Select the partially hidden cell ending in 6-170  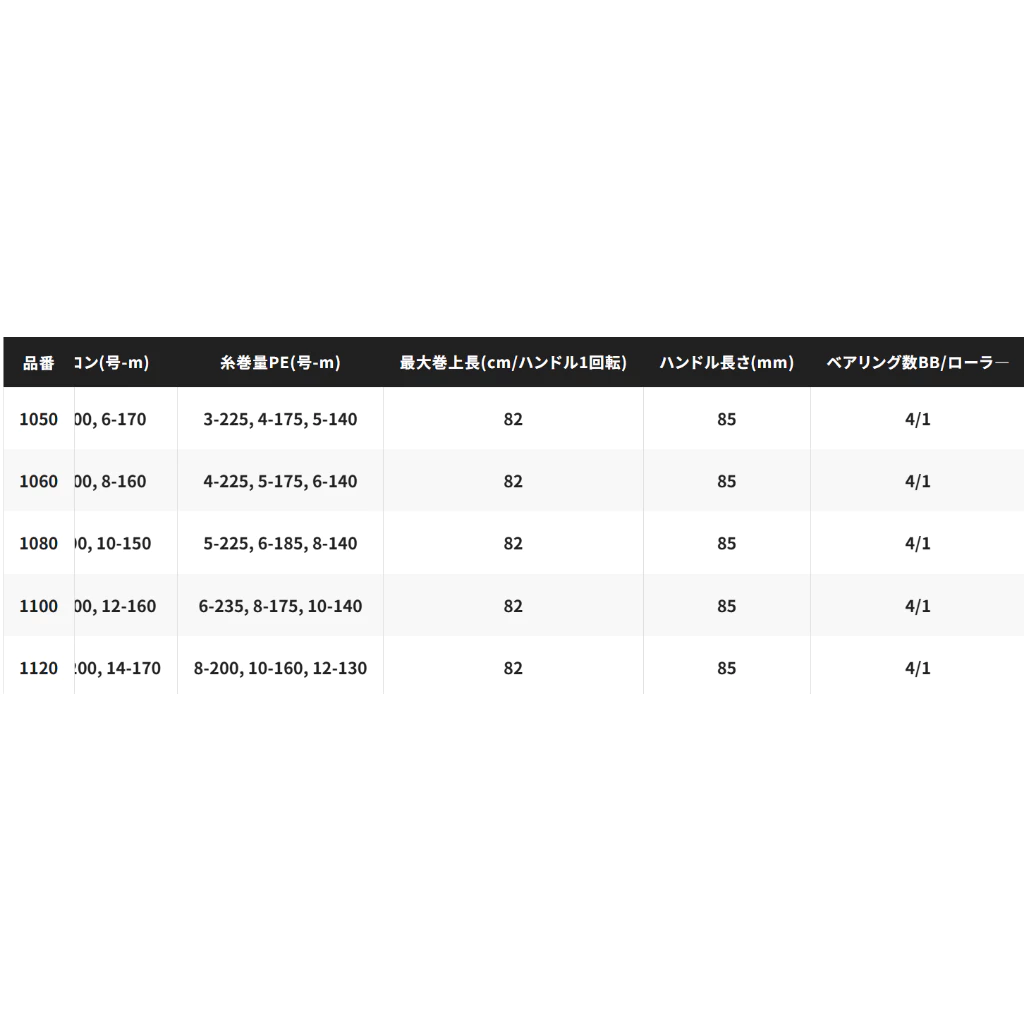(112, 419)
